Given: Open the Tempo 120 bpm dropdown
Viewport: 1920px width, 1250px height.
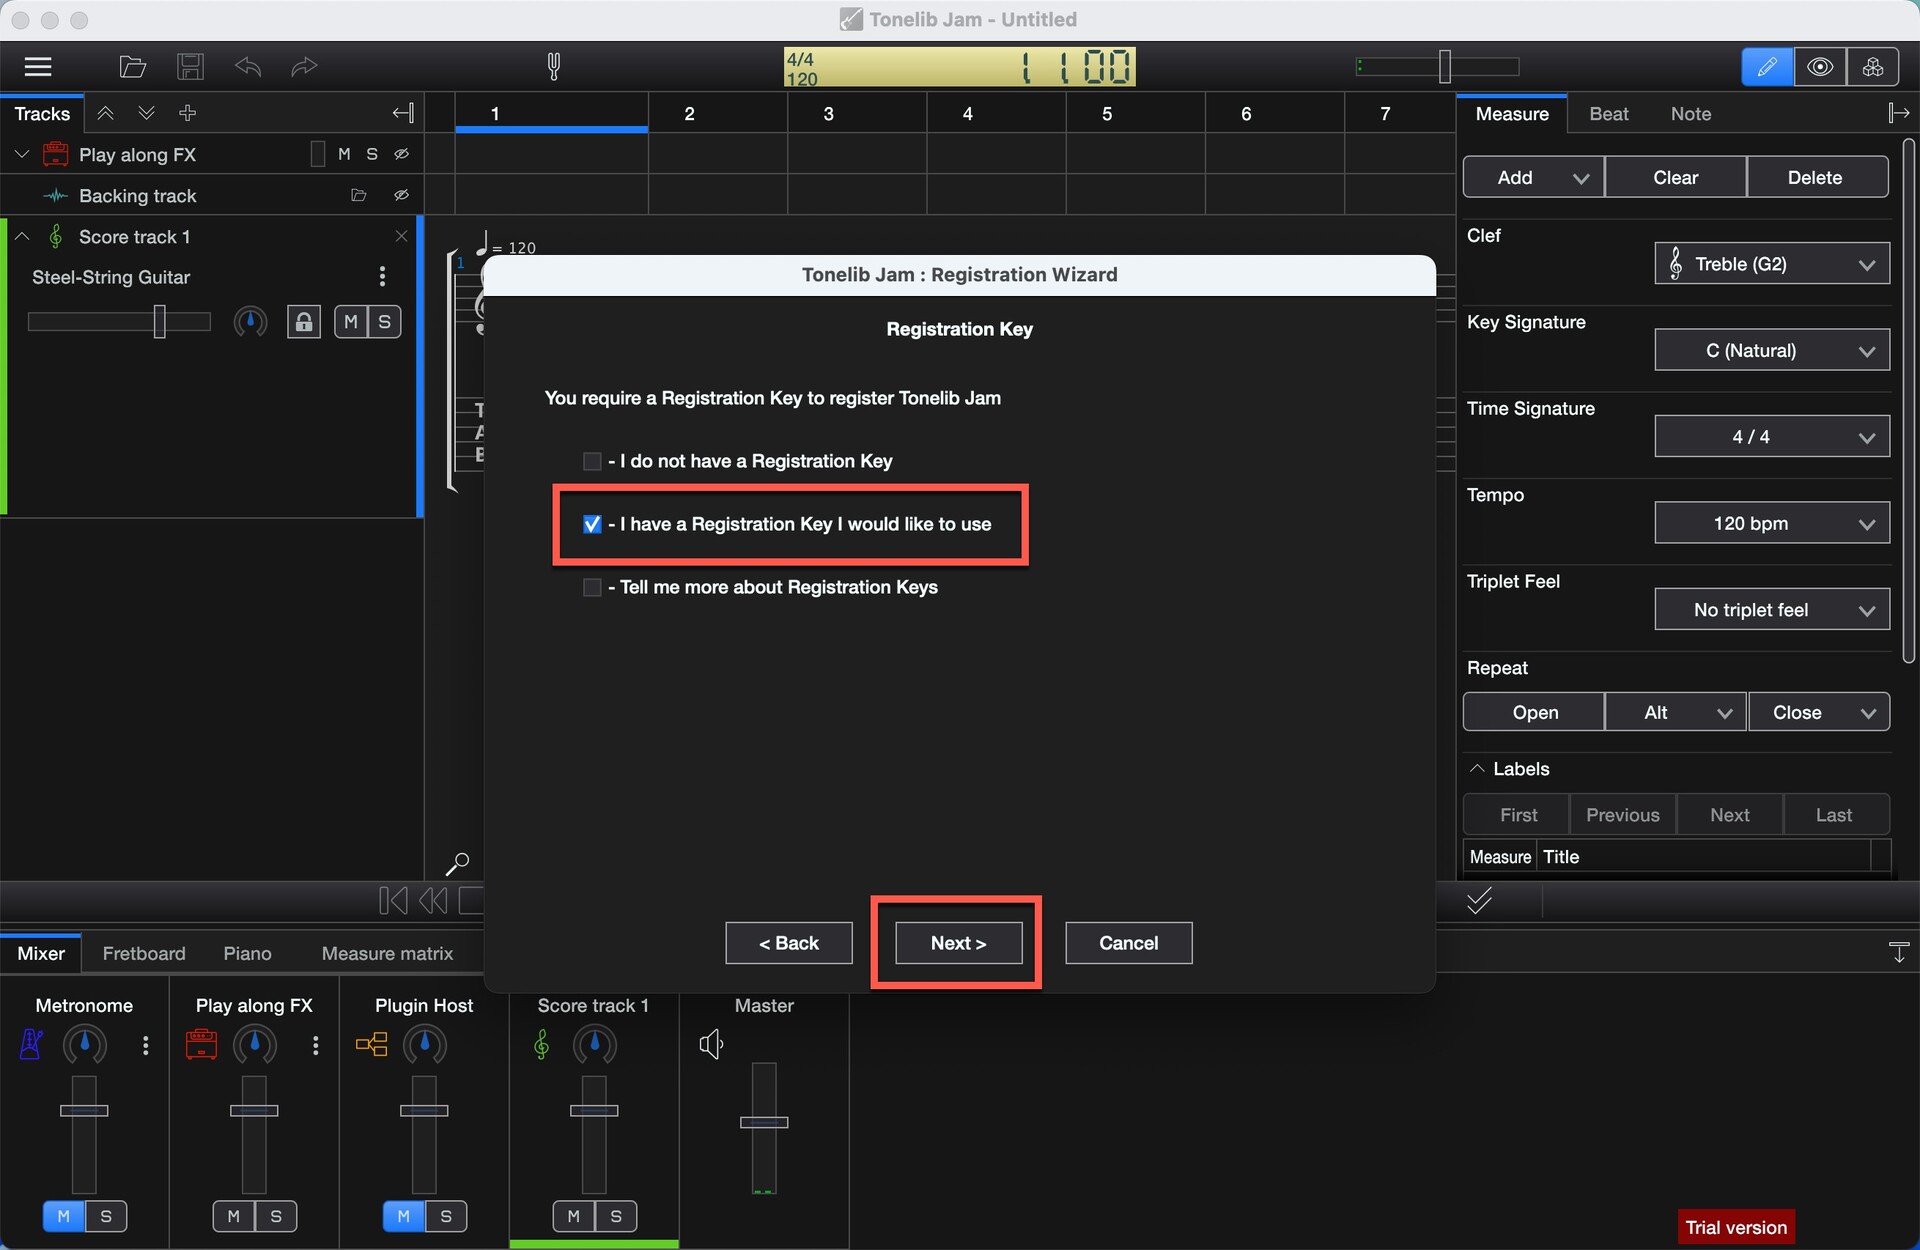Looking at the screenshot, I should pos(1772,523).
